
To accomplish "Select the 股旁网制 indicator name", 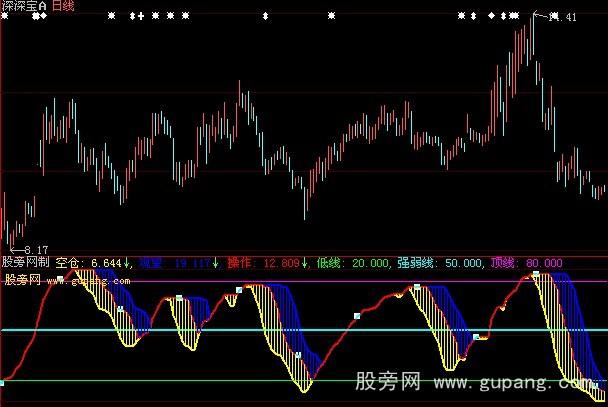I will (25, 263).
